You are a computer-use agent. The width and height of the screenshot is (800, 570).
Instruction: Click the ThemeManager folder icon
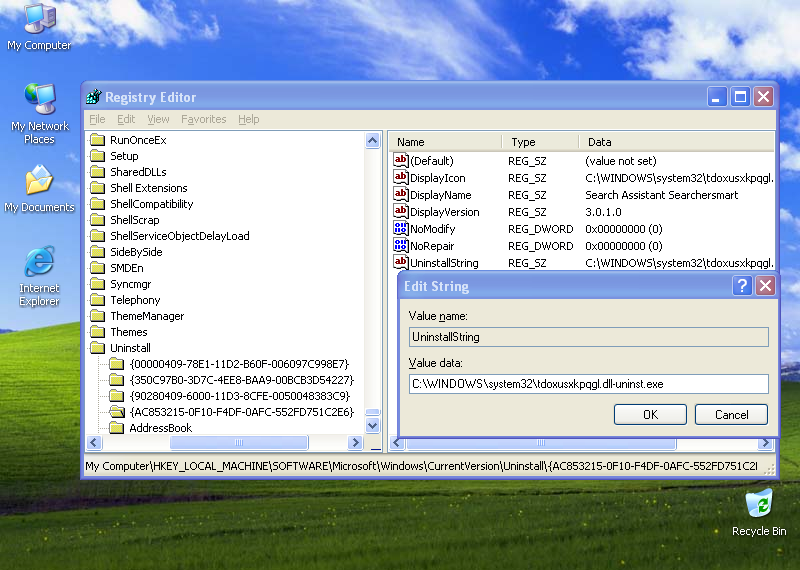point(97,316)
